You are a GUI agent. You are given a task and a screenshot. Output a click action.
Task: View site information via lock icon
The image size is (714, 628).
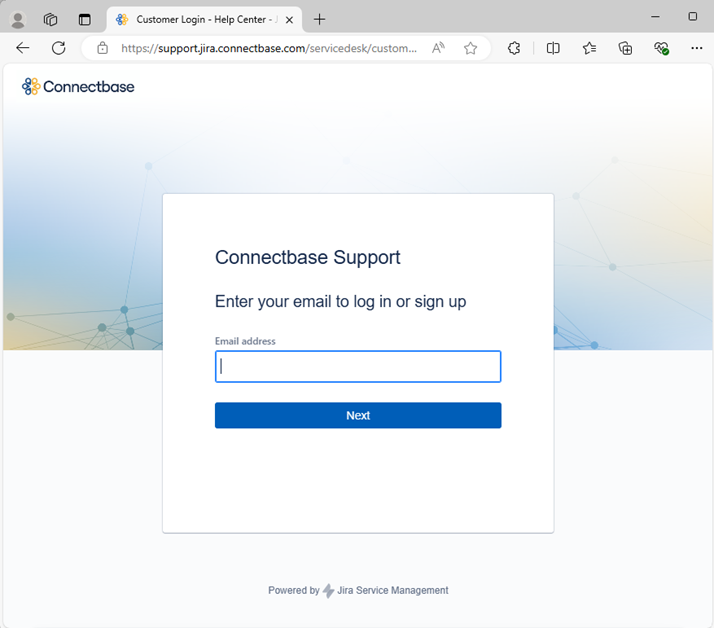pos(102,48)
